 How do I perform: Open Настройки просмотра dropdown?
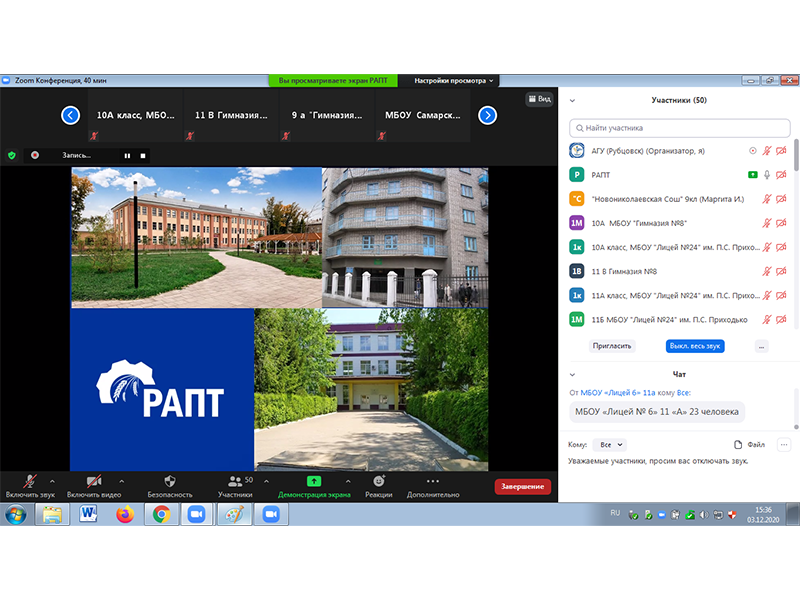pos(453,81)
